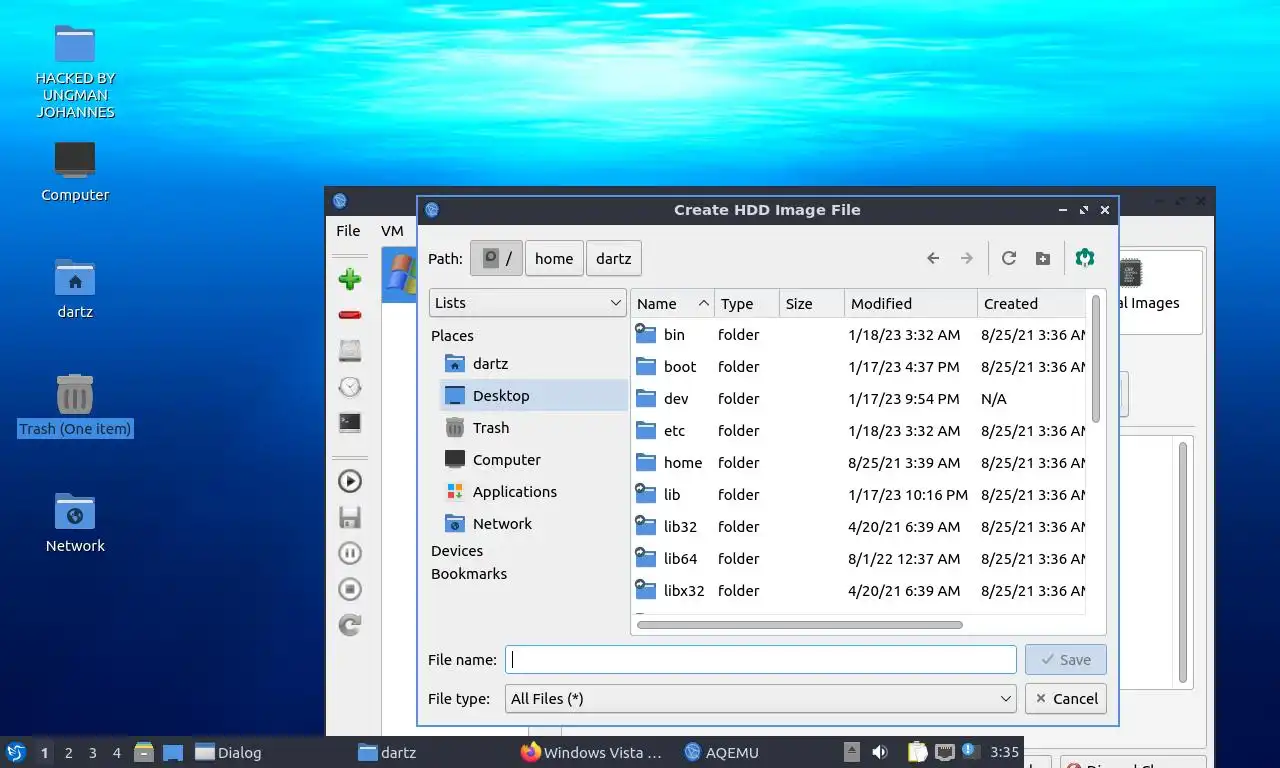Click the Reset VM icon
The height and width of the screenshot is (768, 1280).
[x=350, y=625]
